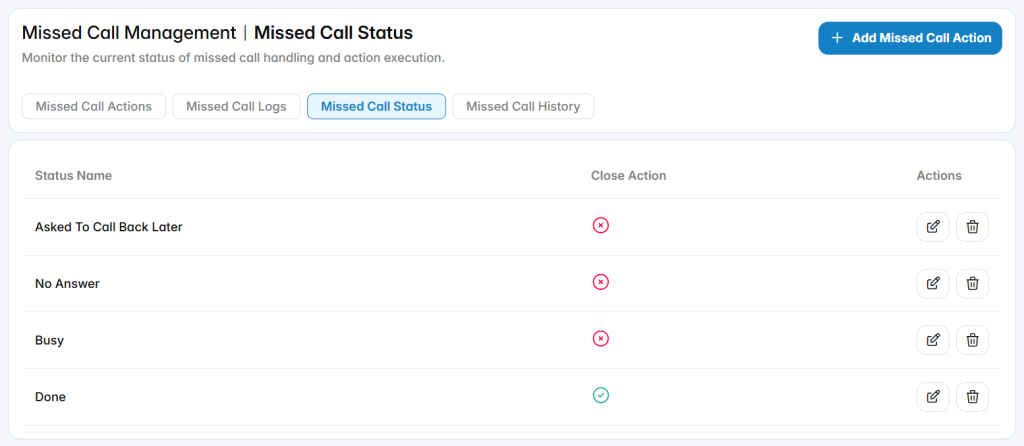Click the trash icon for No Answer
Image resolution: width=1024 pixels, height=446 pixels.
972,283
